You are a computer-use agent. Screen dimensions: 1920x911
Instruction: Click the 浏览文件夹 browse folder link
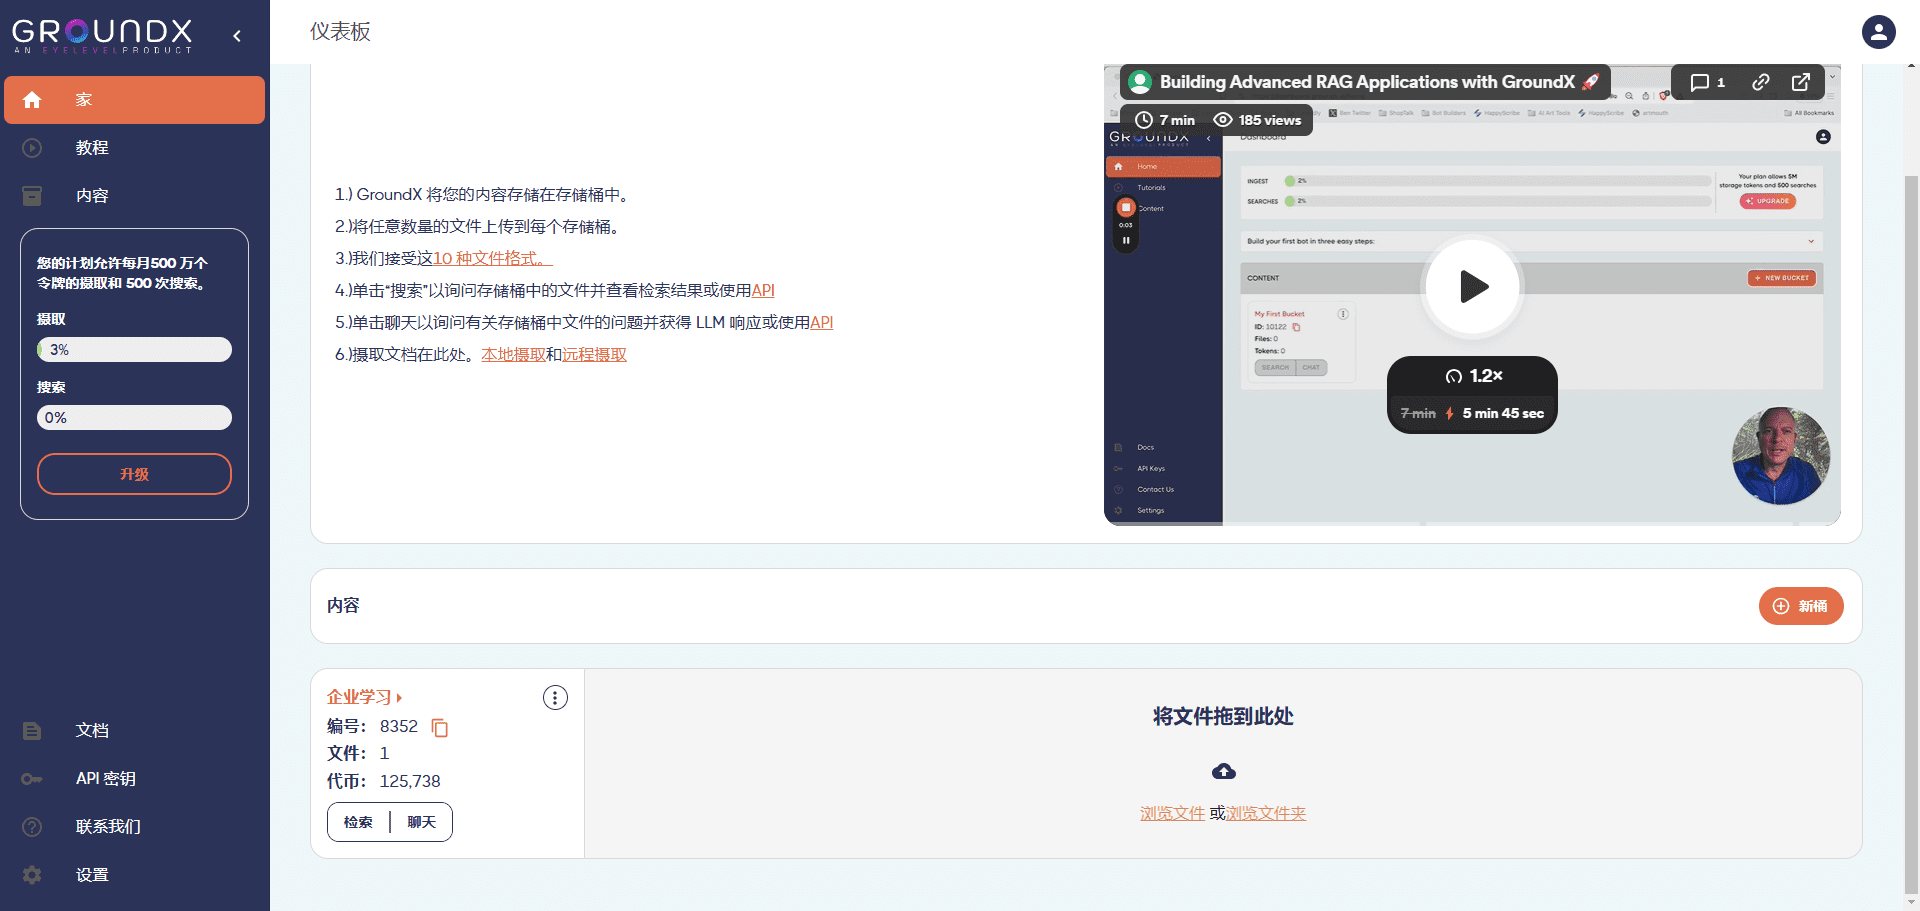tap(1266, 814)
